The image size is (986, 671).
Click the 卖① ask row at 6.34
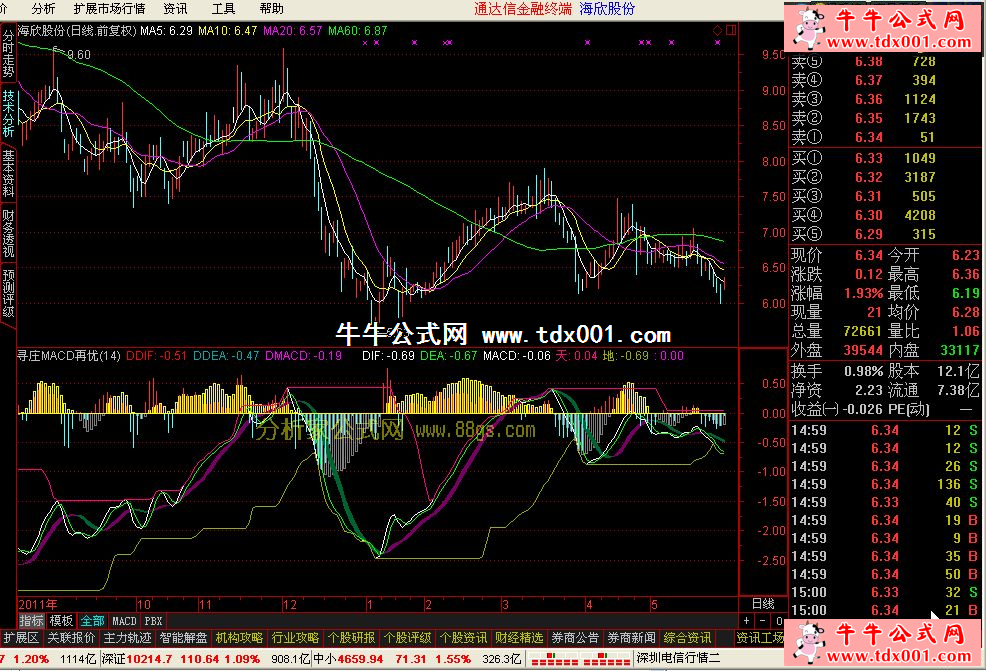pyautogui.click(x=885, y=137)
